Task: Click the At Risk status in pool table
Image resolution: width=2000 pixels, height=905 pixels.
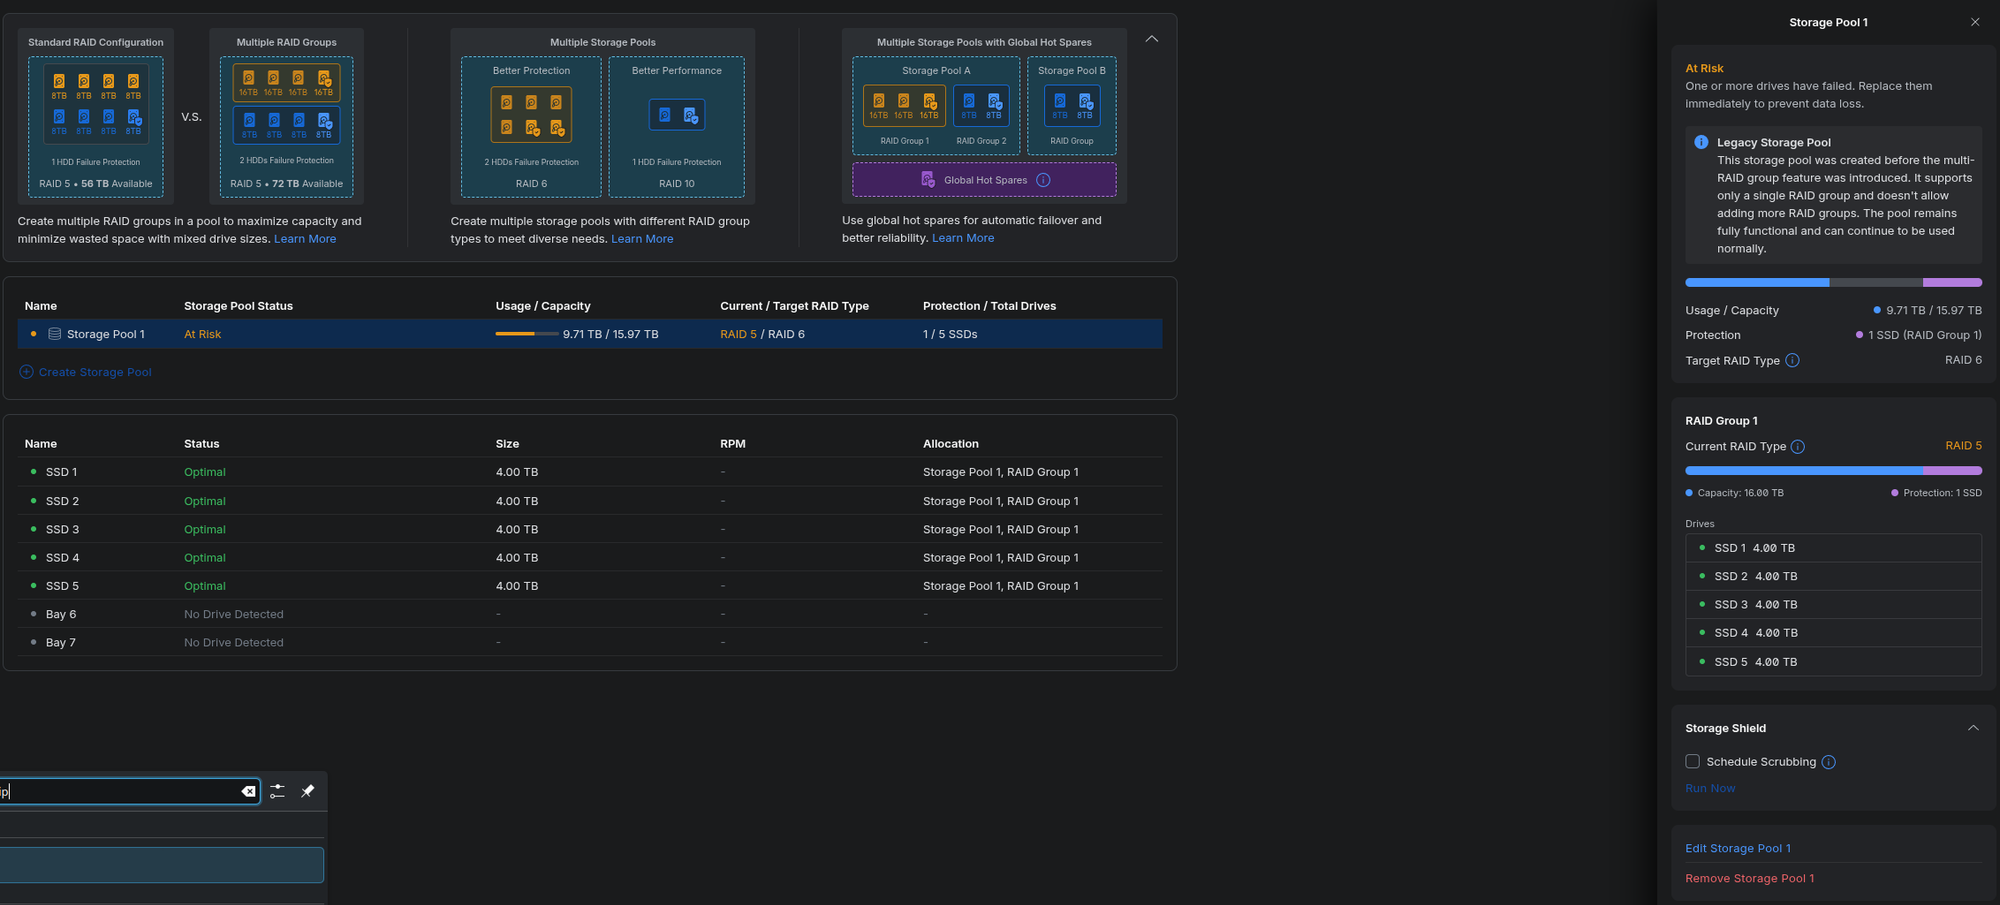Action: coord(202,334)
